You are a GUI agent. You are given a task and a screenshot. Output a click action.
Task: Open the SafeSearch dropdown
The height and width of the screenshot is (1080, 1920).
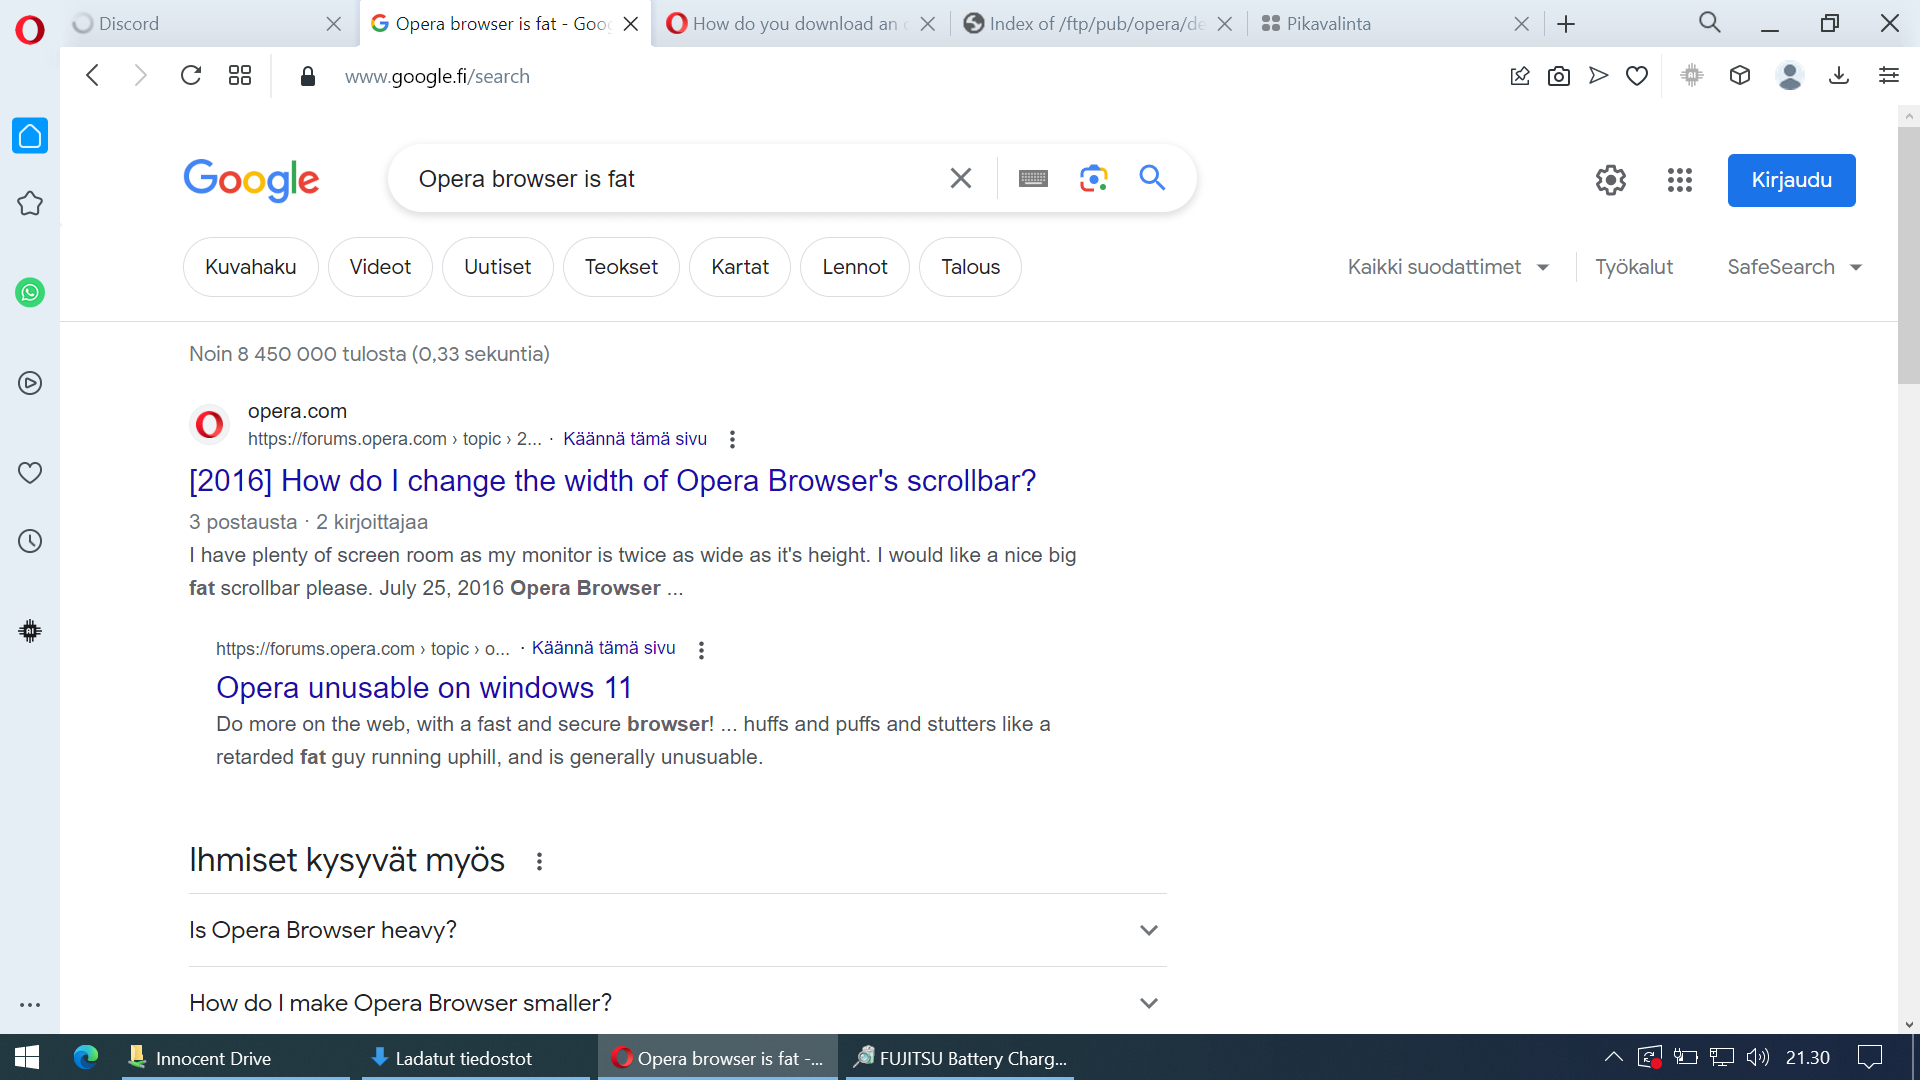click(x=1794, y=267)
